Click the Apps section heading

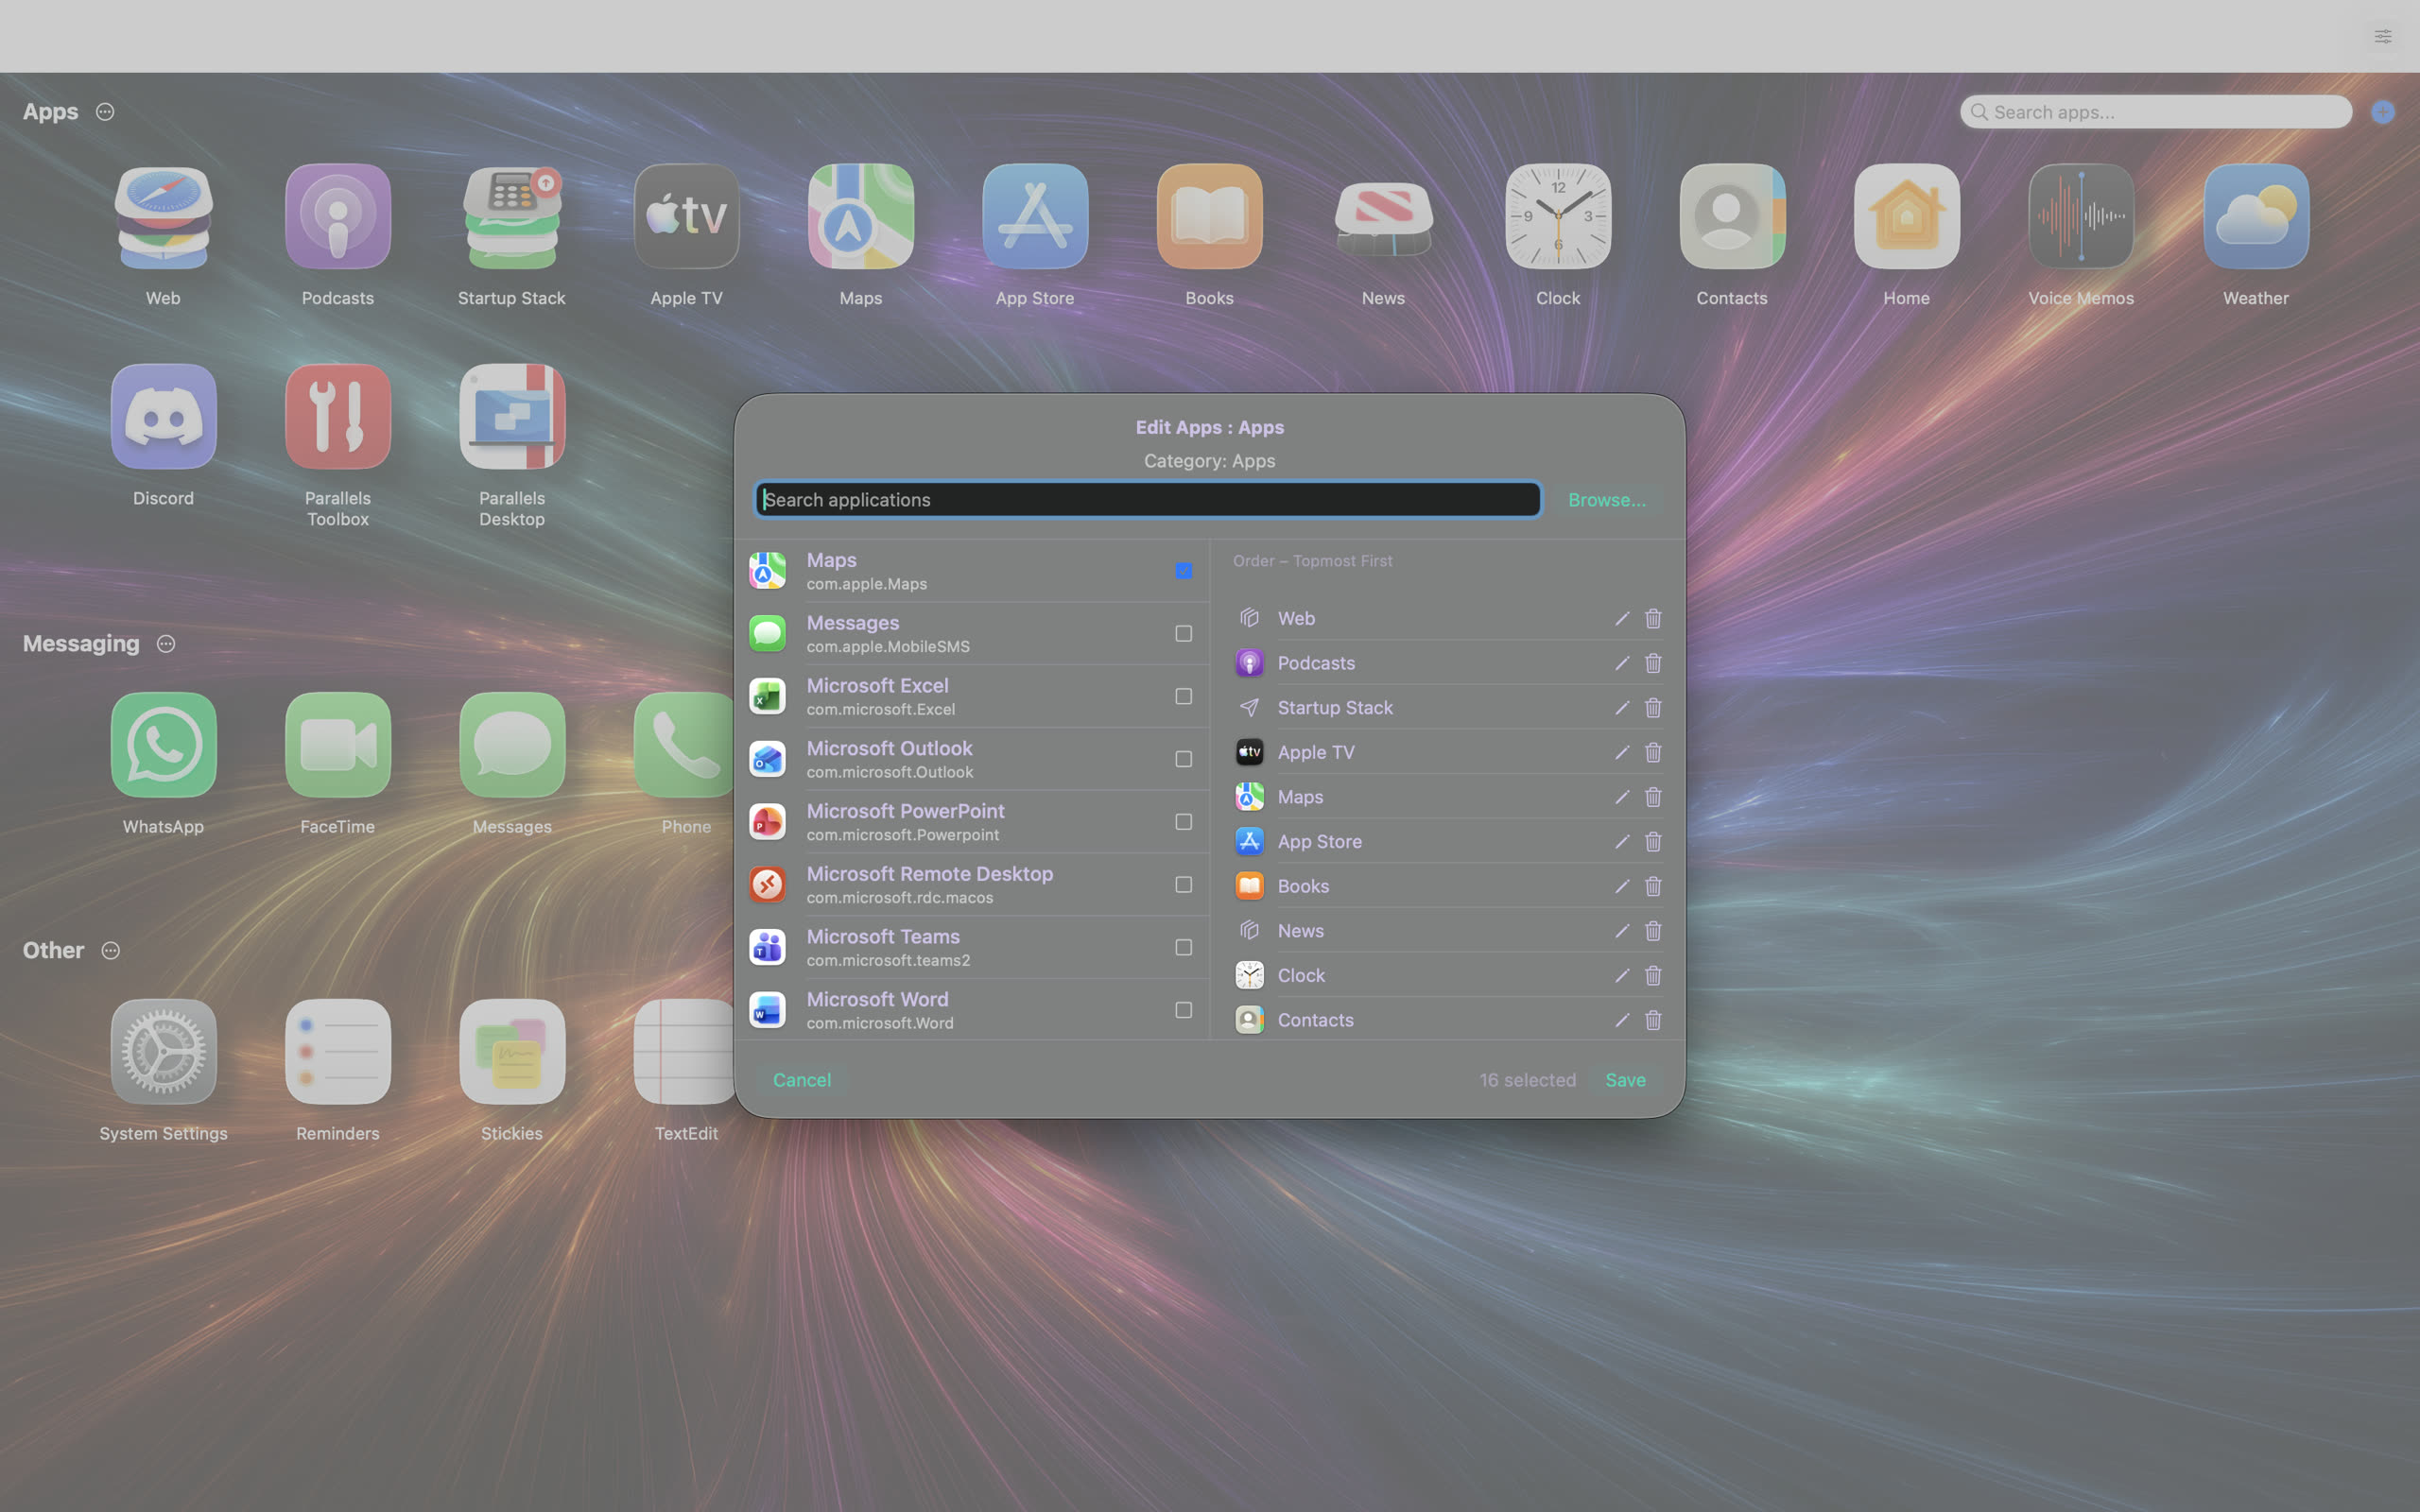pos(50,112)
